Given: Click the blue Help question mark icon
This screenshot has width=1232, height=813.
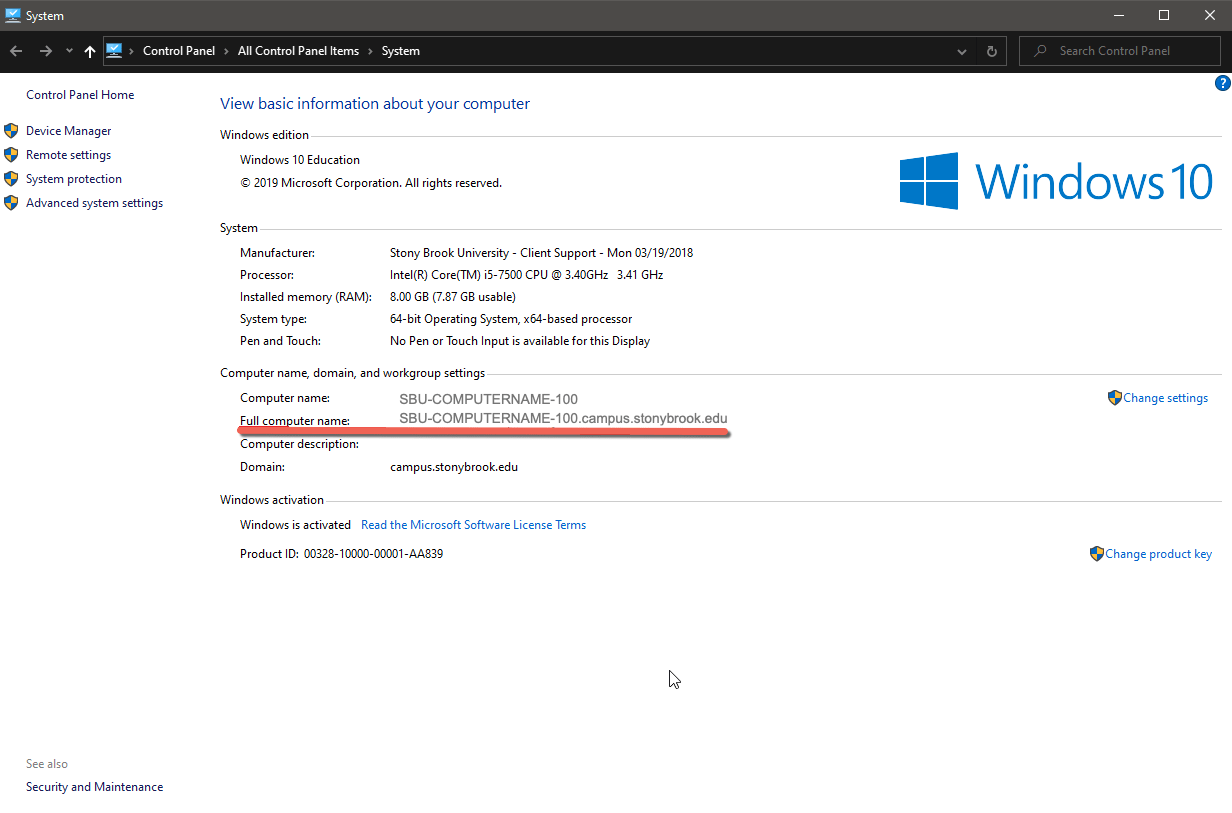Looking at the screenshot, I should point(1221,83).
